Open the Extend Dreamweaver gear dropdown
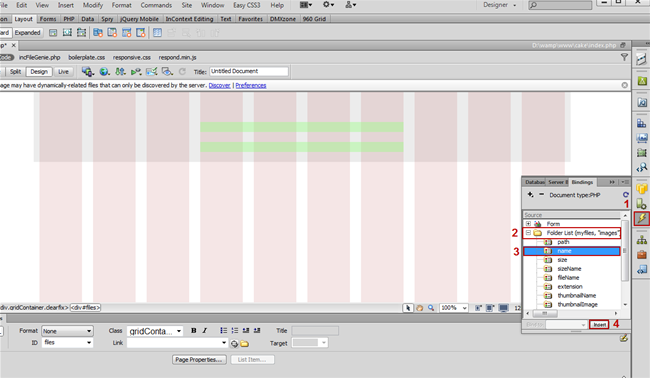Viewport: 650px width, 378px height. coord(328,5)
